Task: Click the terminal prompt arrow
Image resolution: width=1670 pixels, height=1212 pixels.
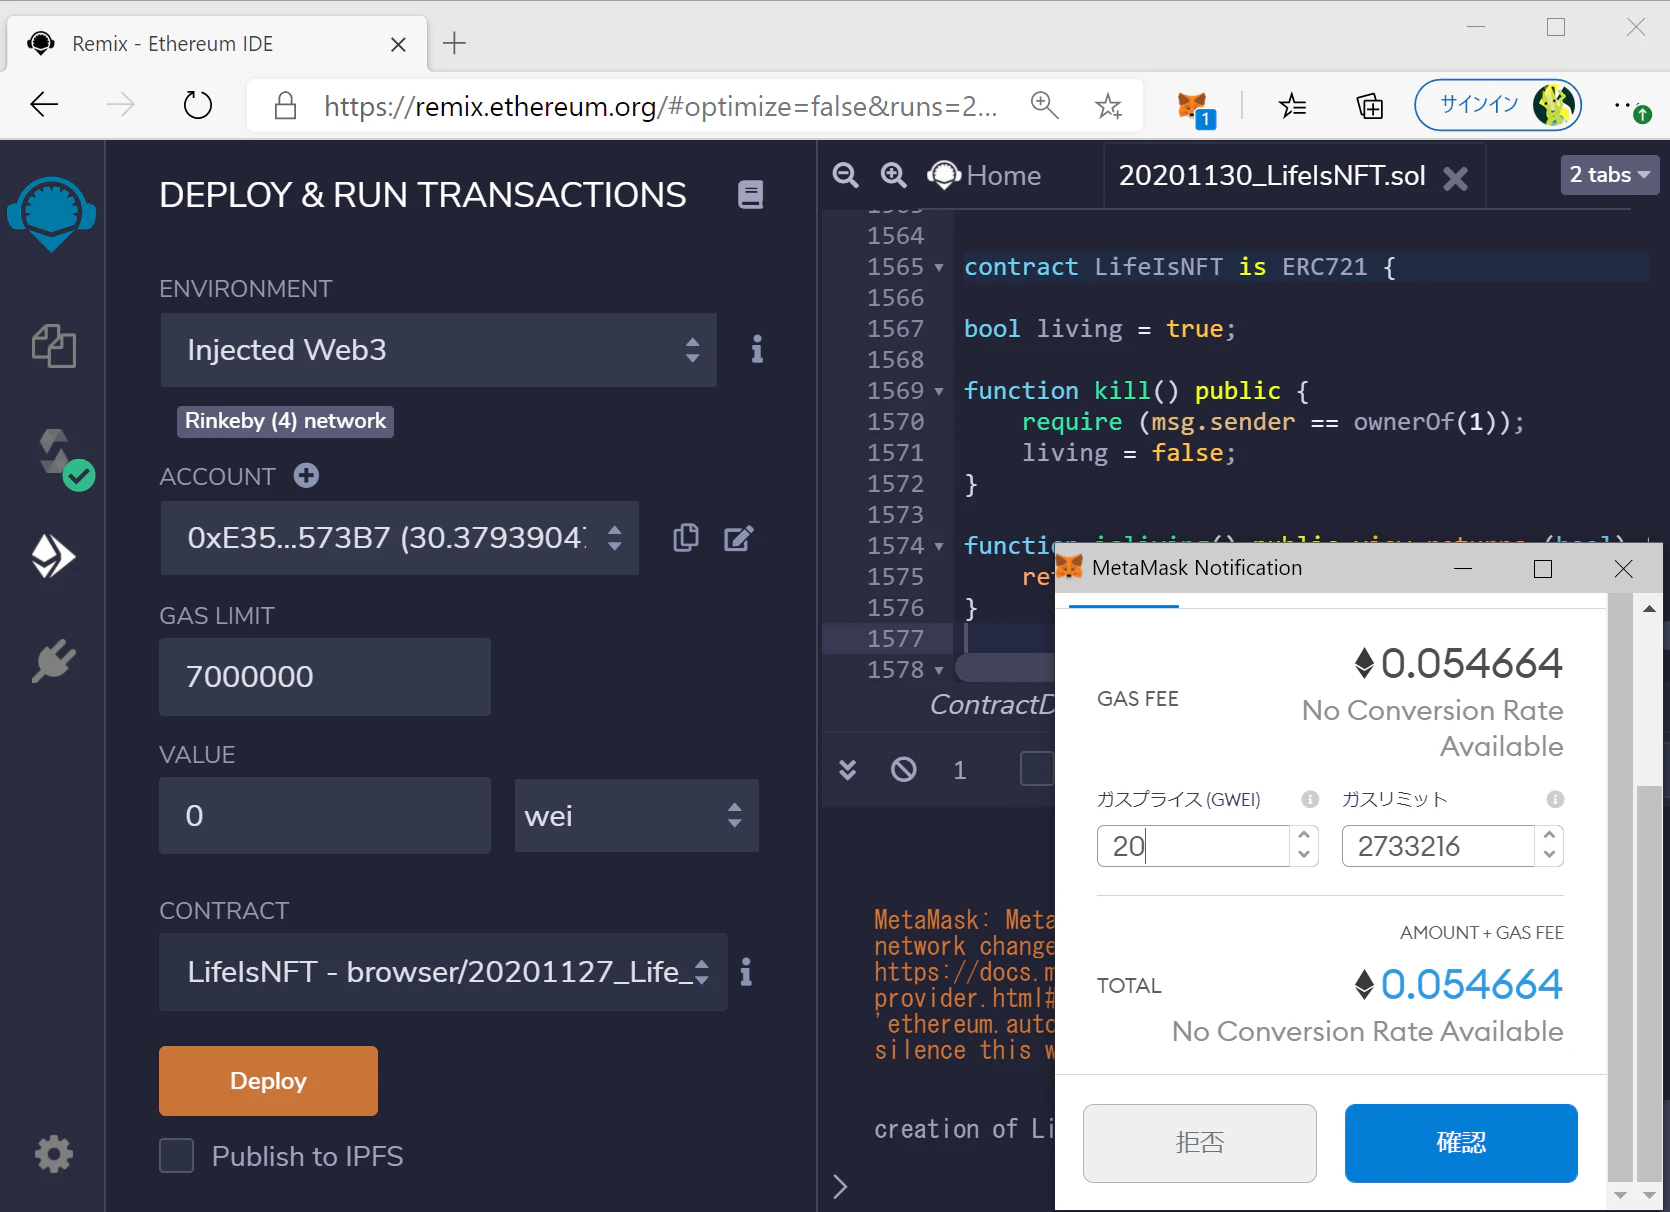Action: tap(840, 1186)
